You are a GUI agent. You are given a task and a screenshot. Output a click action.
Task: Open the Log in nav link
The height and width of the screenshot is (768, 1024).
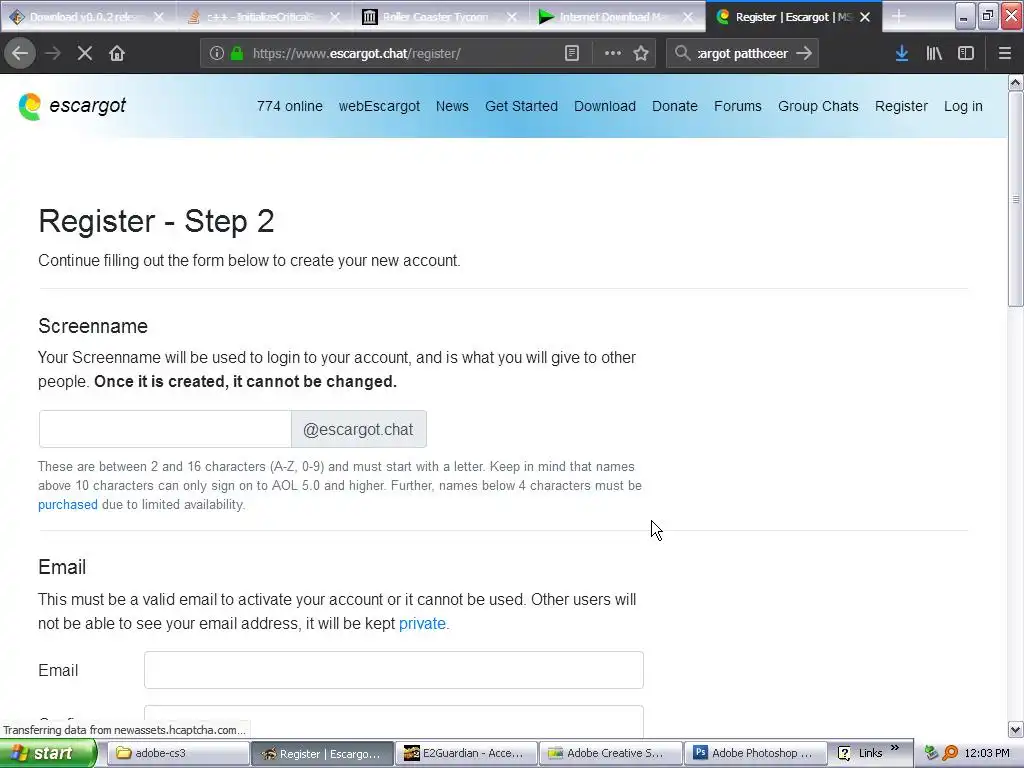point(963,106)
